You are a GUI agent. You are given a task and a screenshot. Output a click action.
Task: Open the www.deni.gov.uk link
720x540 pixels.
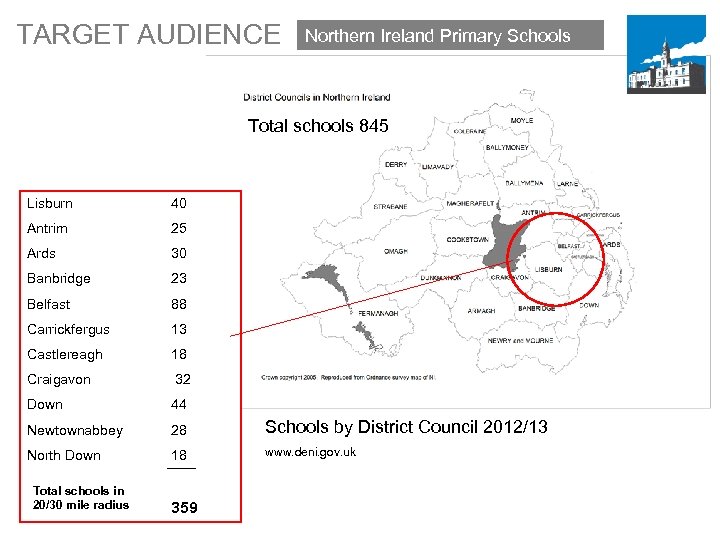pyautogui.click(x=310, y=452)
